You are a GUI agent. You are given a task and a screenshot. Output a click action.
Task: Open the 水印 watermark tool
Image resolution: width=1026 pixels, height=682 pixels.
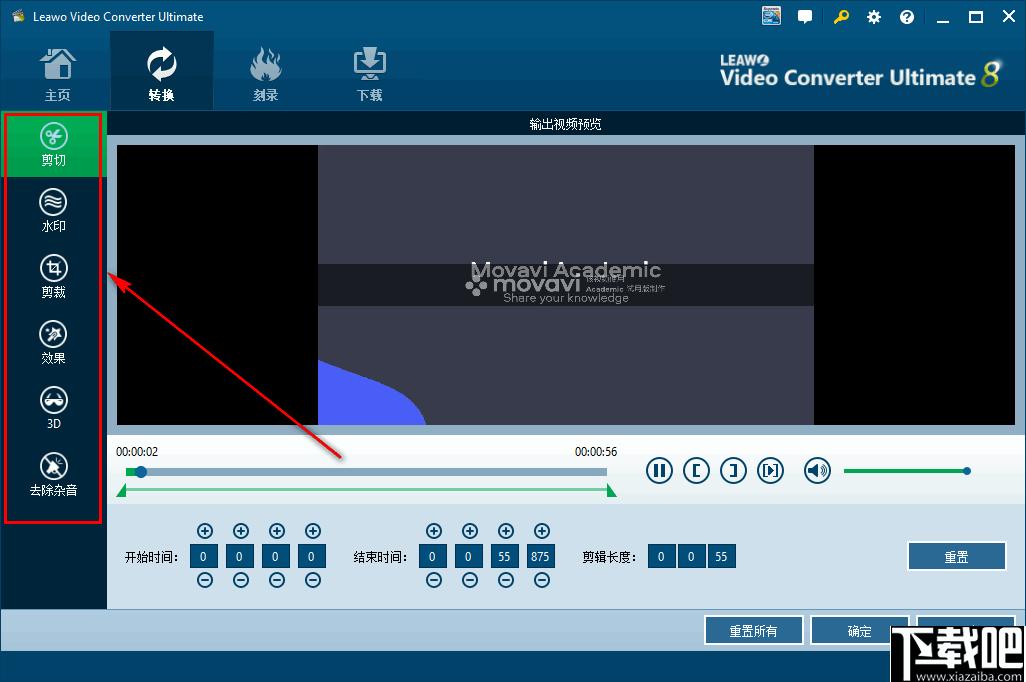tap(54, 211)
